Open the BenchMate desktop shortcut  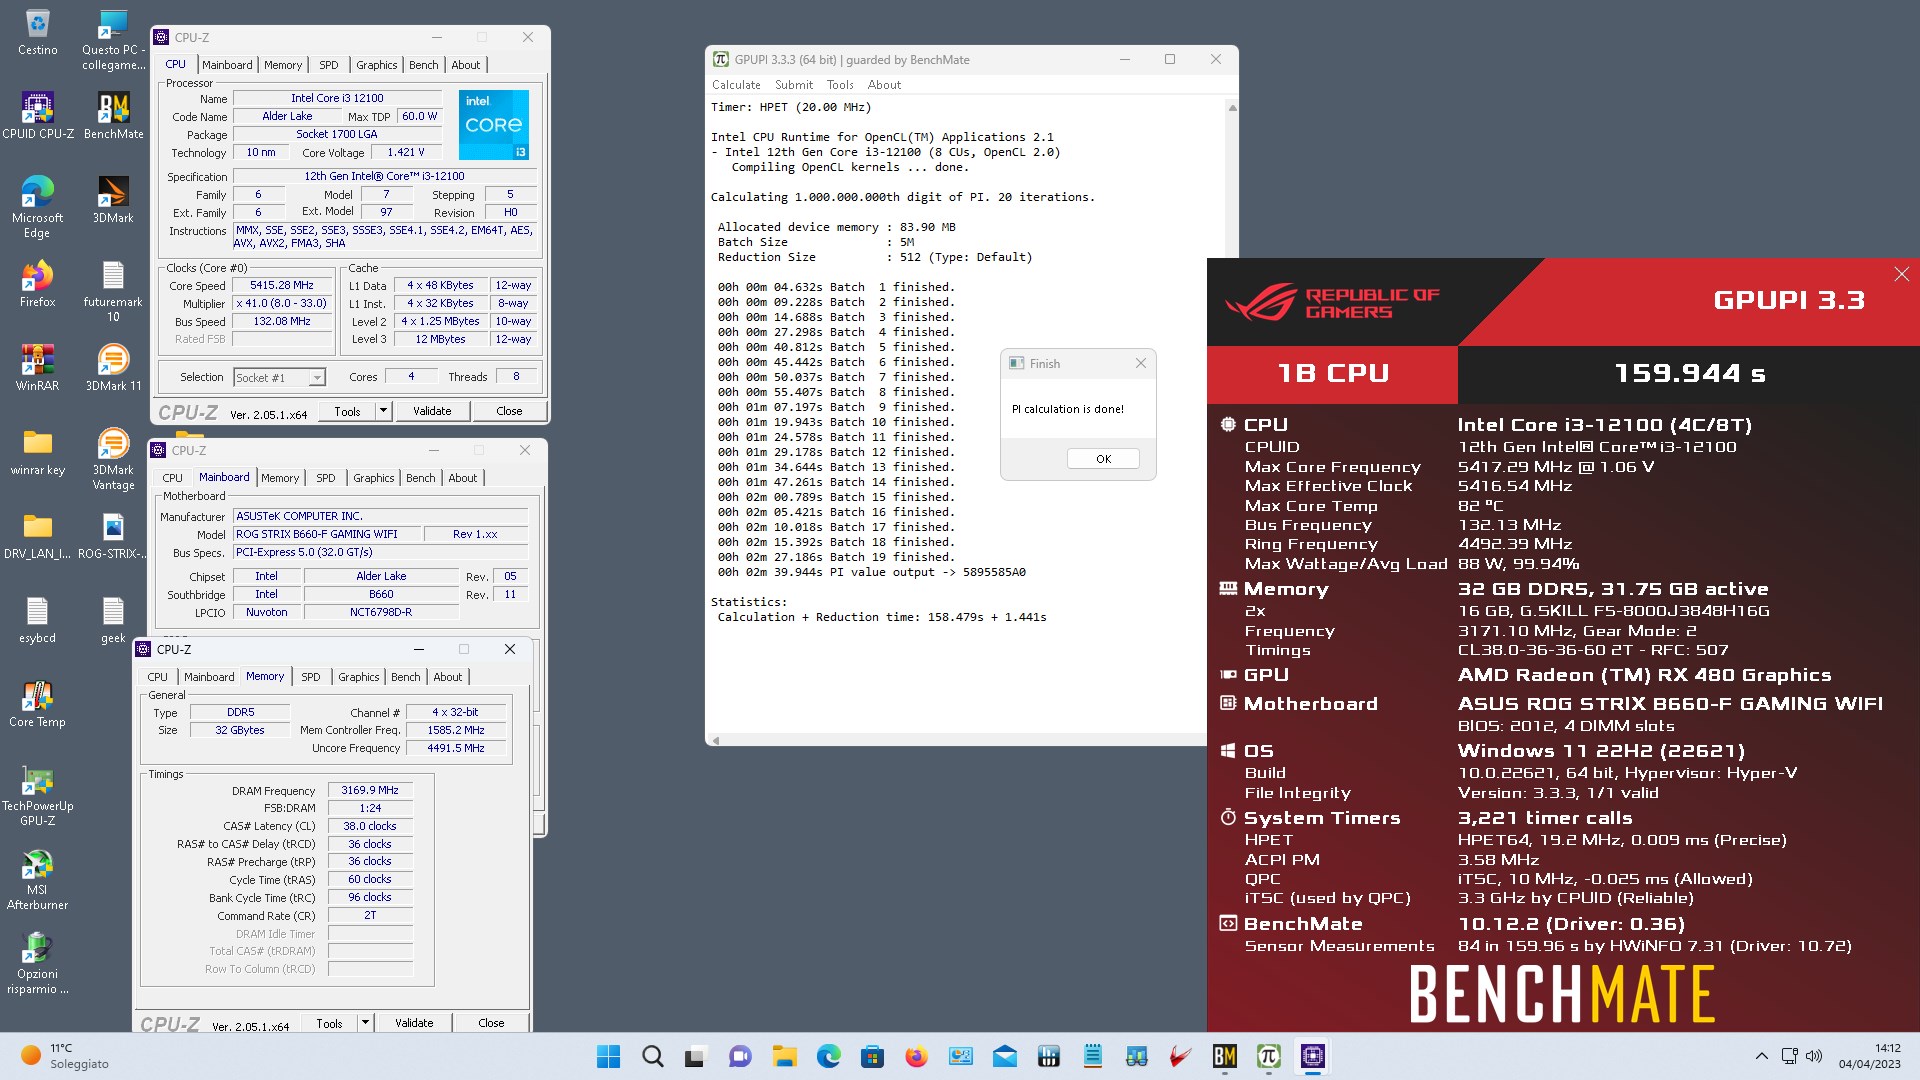tap(113, 115)
